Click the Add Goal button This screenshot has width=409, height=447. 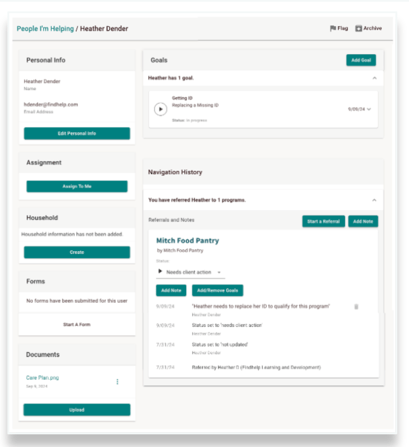click(x=361, y=60)
